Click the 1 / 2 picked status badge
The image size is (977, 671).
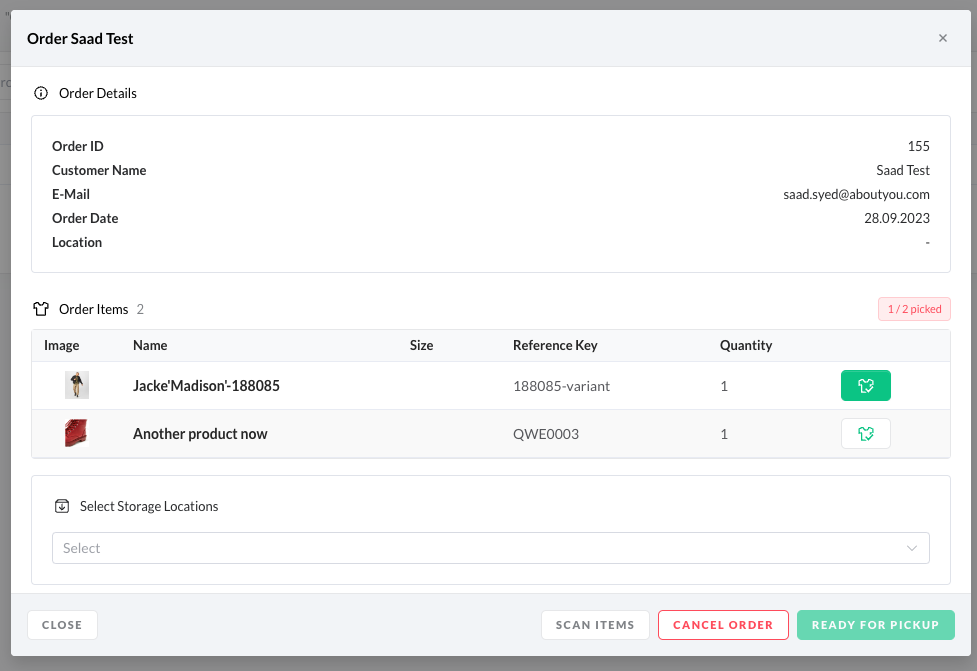[914, 309]
